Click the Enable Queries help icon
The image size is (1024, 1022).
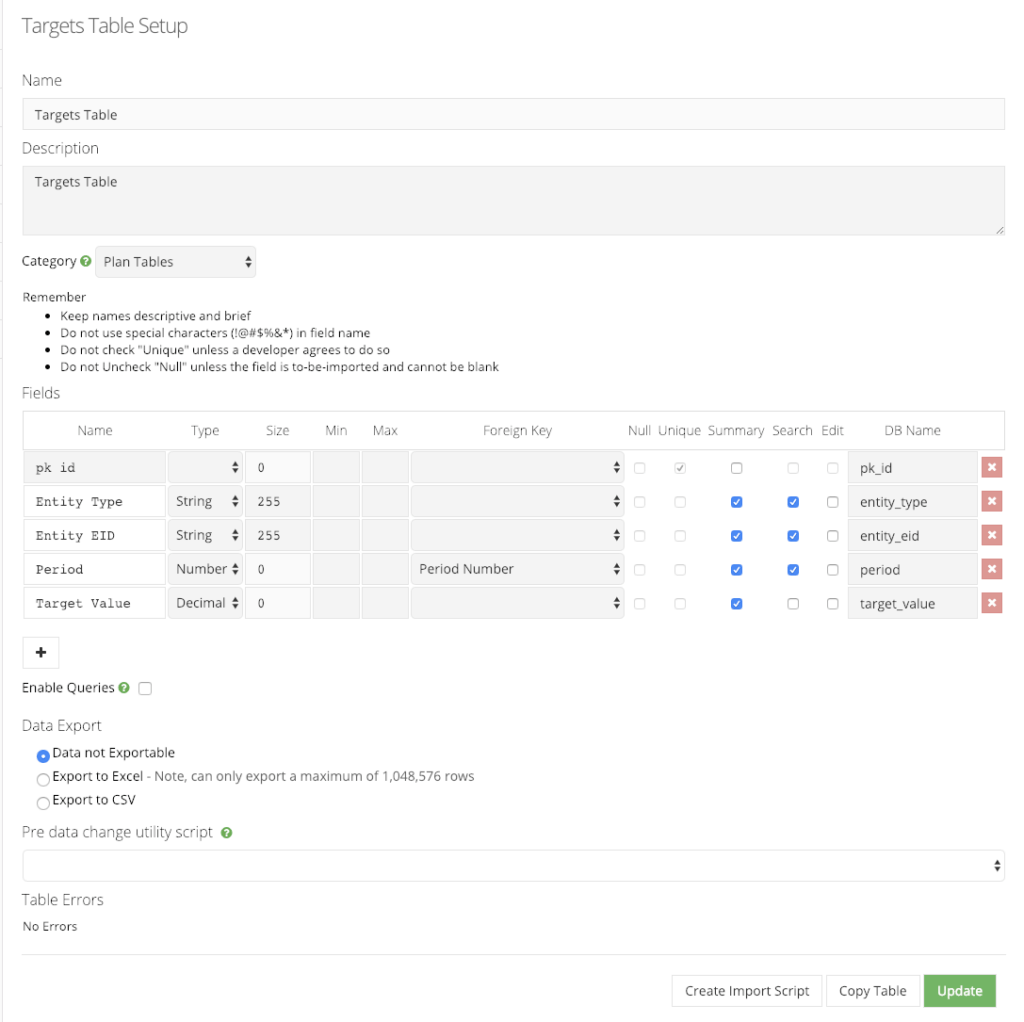point(124,688)
